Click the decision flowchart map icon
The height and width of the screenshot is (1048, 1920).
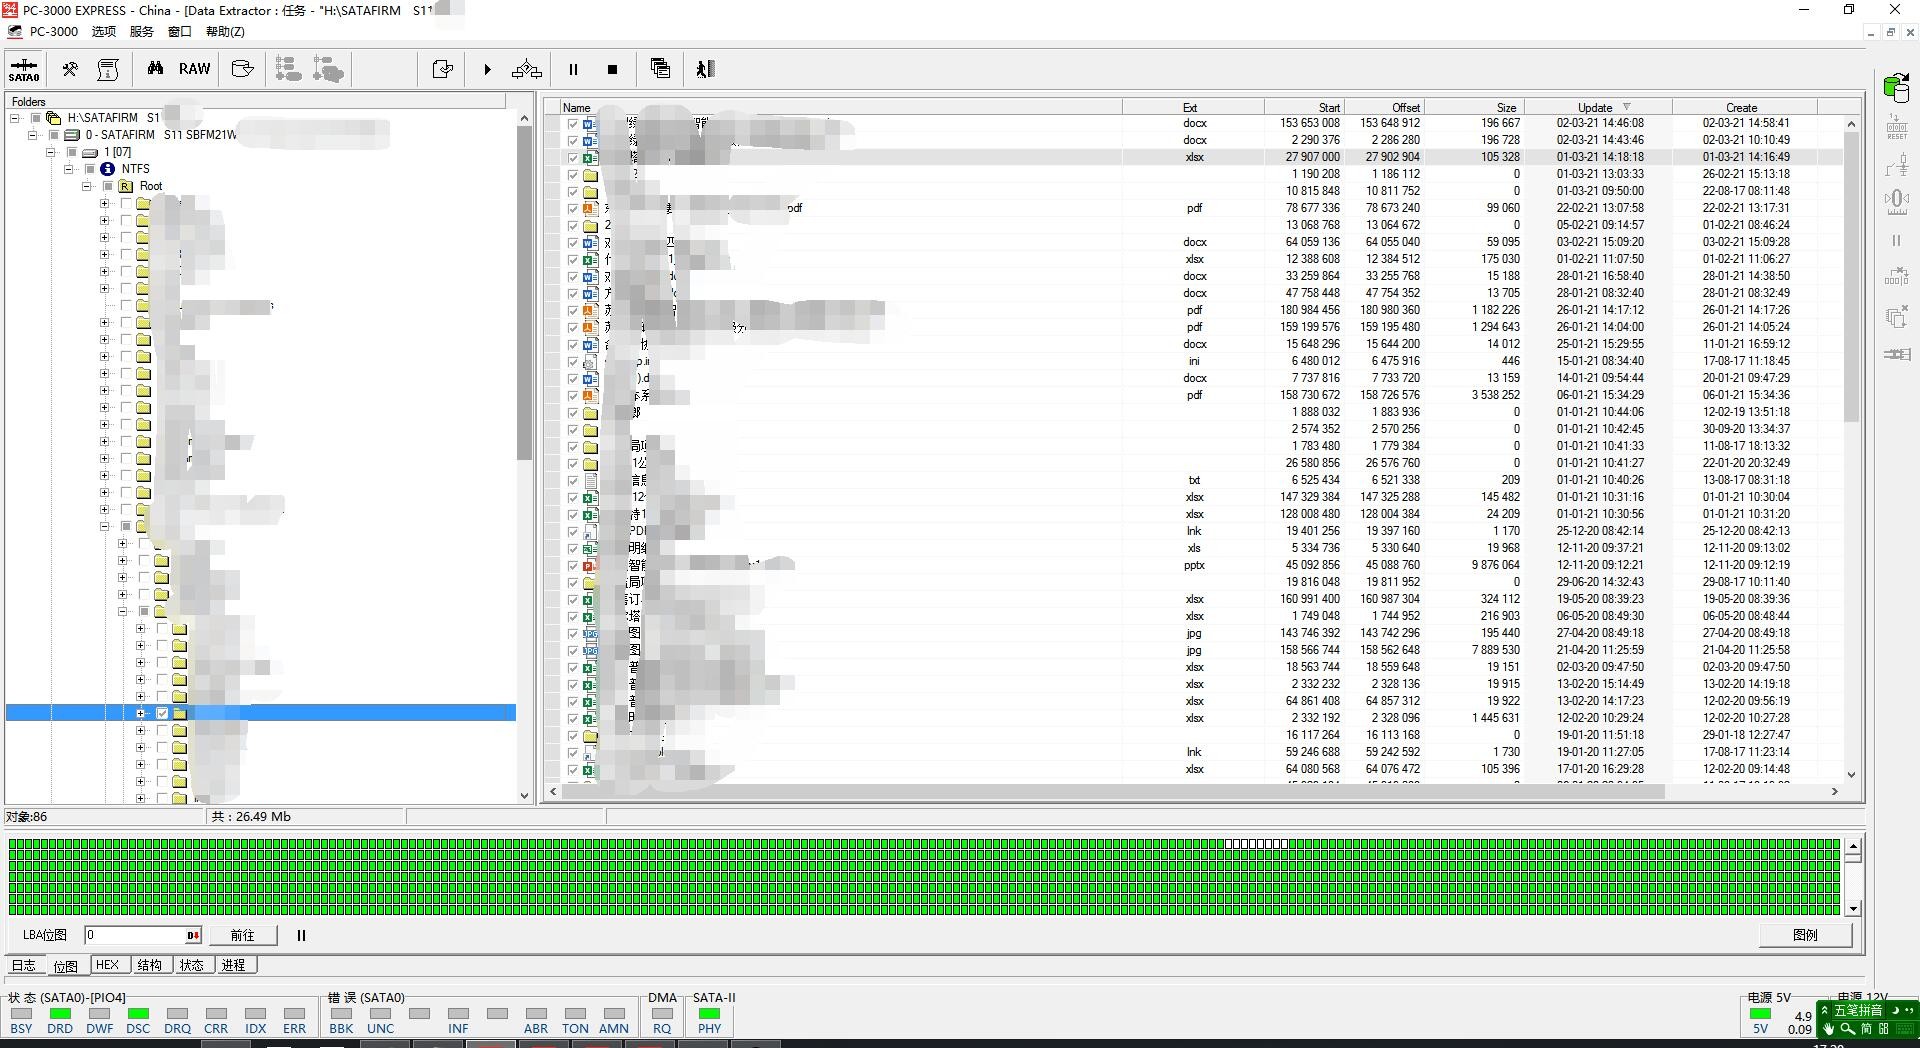(527, 69)
